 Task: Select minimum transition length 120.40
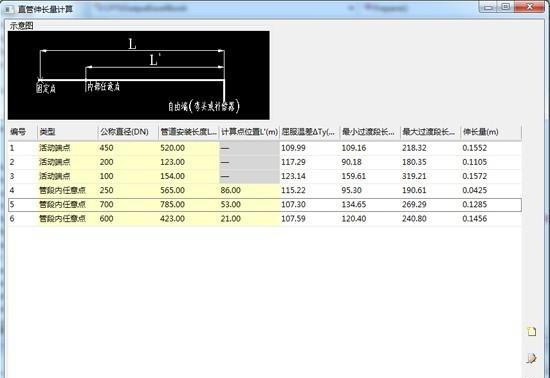(354, 218)
